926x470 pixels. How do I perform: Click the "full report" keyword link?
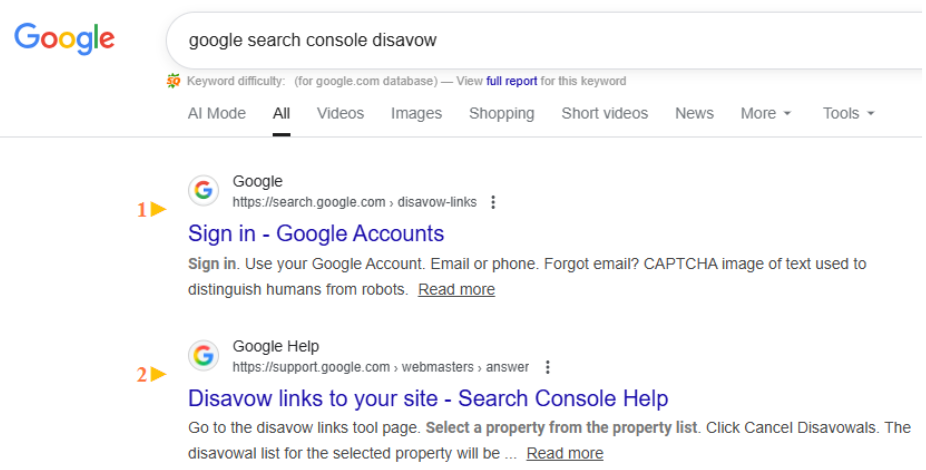512,81
